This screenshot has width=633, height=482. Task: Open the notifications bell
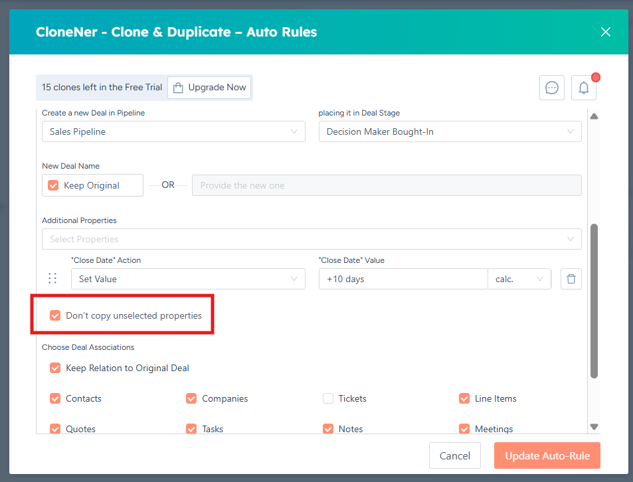[583, 88]
